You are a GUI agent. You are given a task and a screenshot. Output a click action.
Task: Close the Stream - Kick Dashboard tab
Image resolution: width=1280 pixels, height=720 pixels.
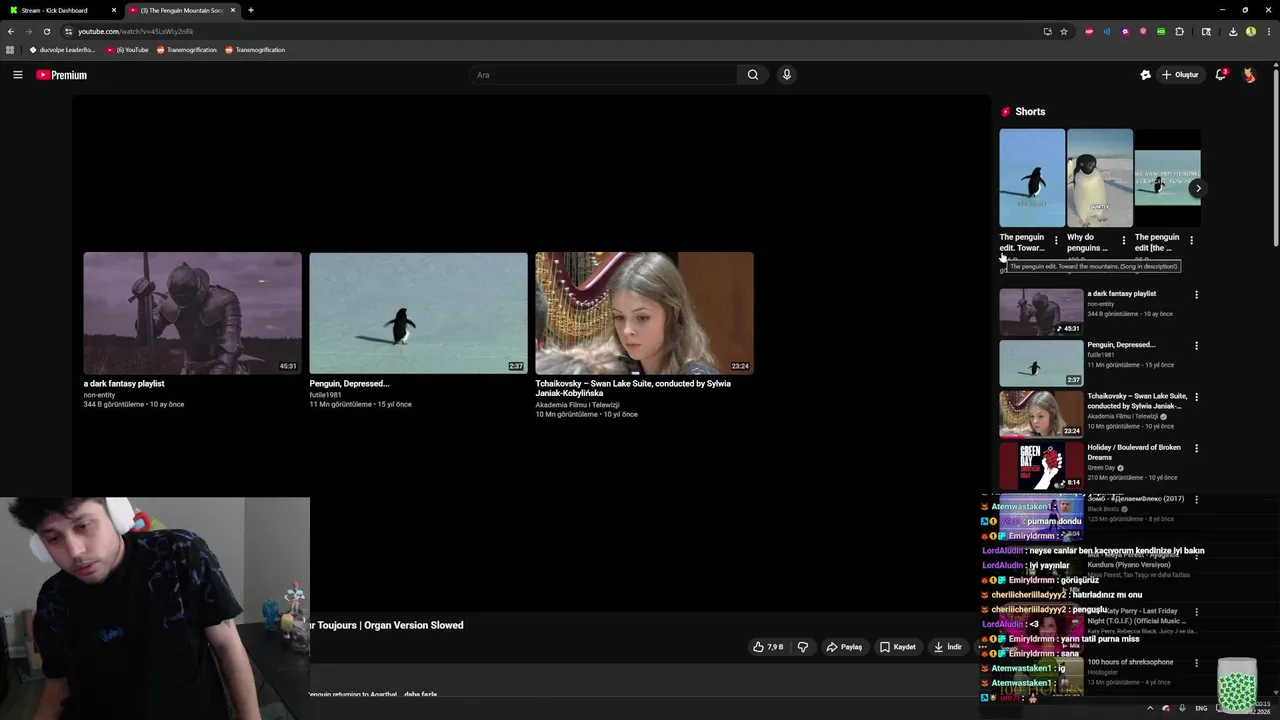(114, 10)
